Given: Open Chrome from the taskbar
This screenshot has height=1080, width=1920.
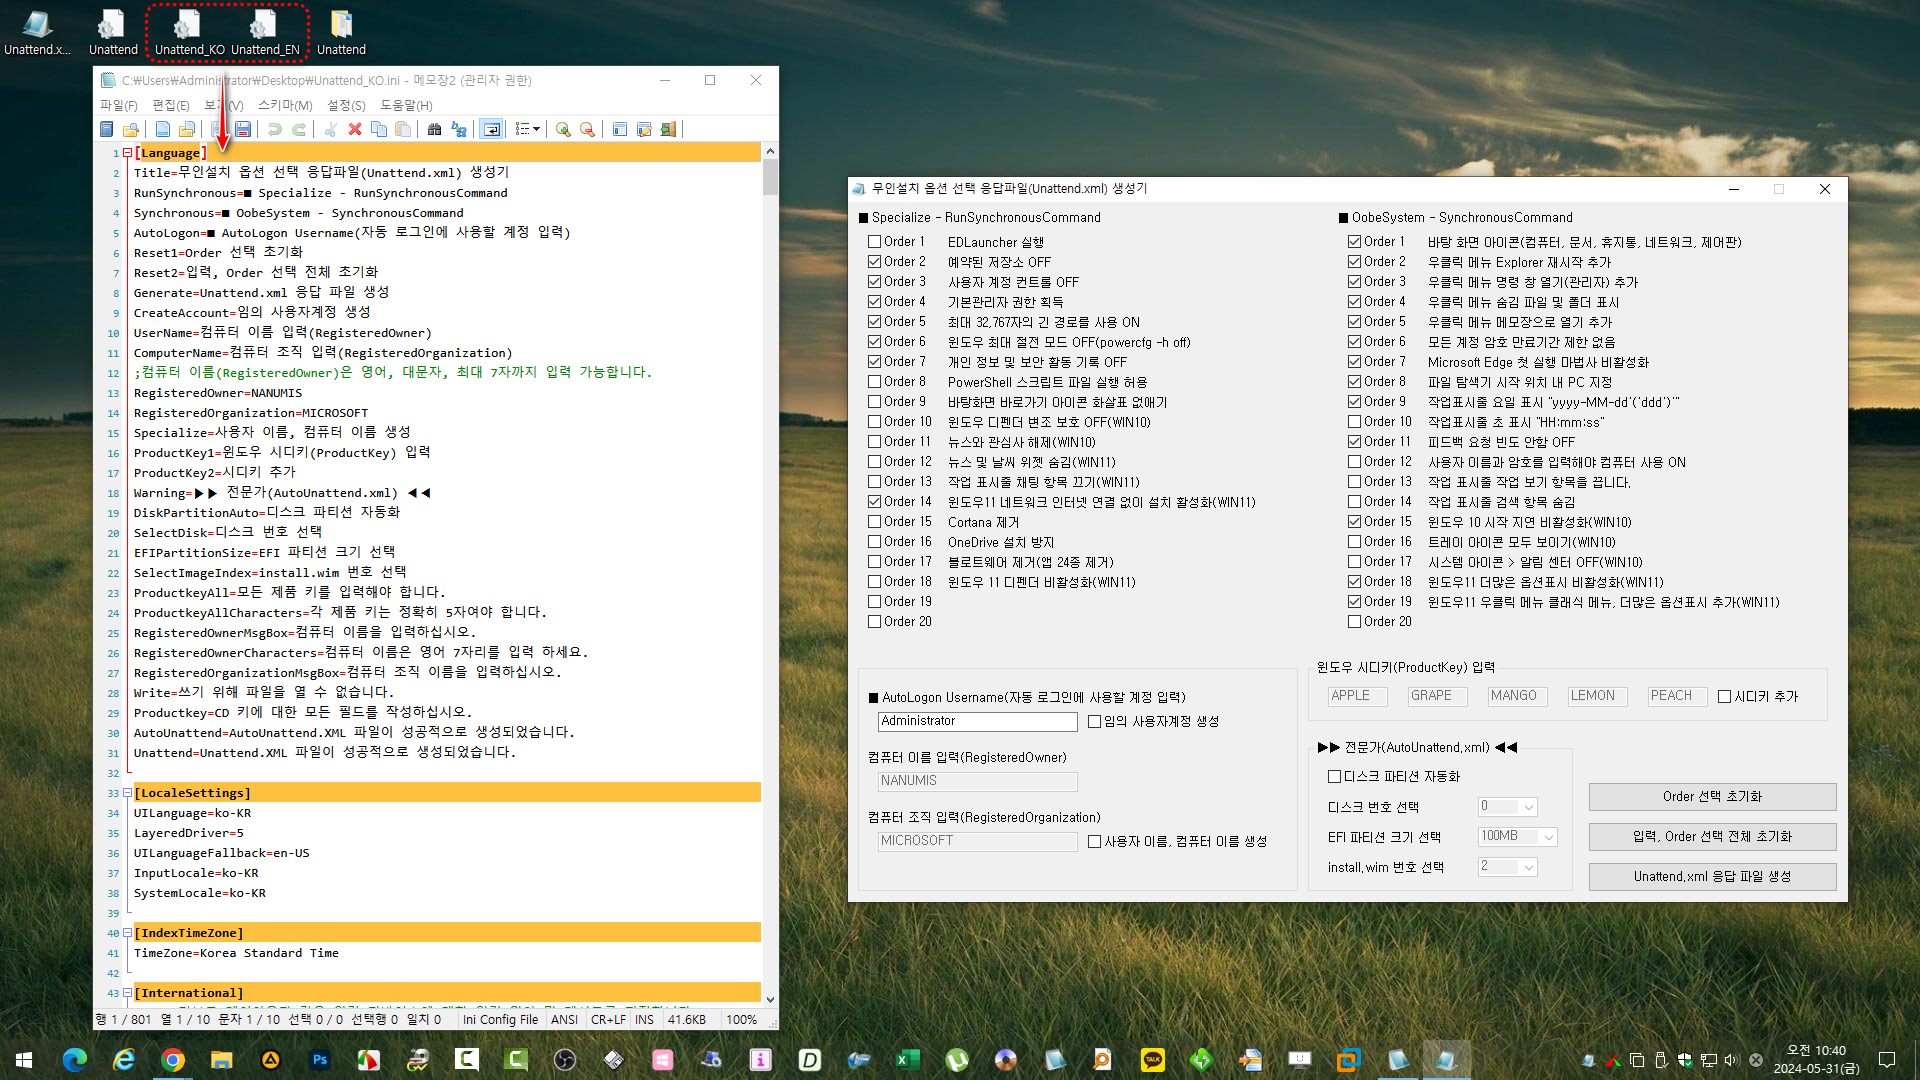Looking at the screenshot, I should [173, 1059].
